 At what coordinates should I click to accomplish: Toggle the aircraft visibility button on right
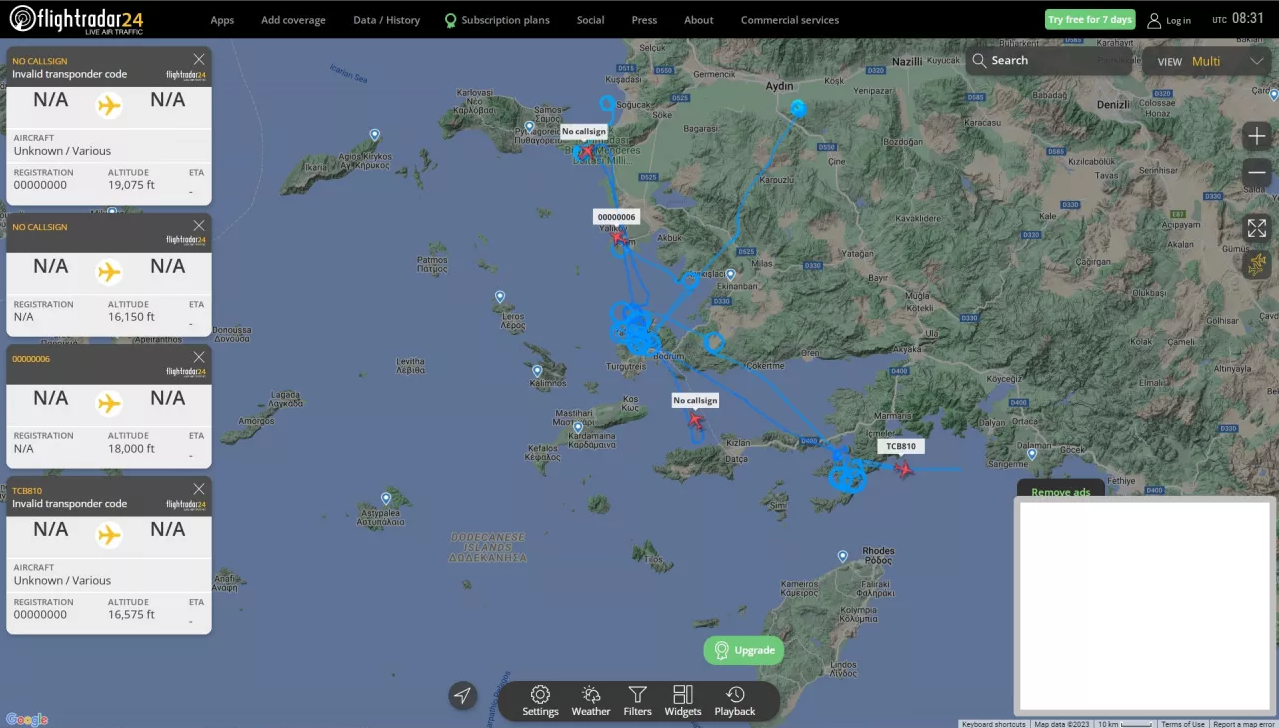coord(1257,264)
